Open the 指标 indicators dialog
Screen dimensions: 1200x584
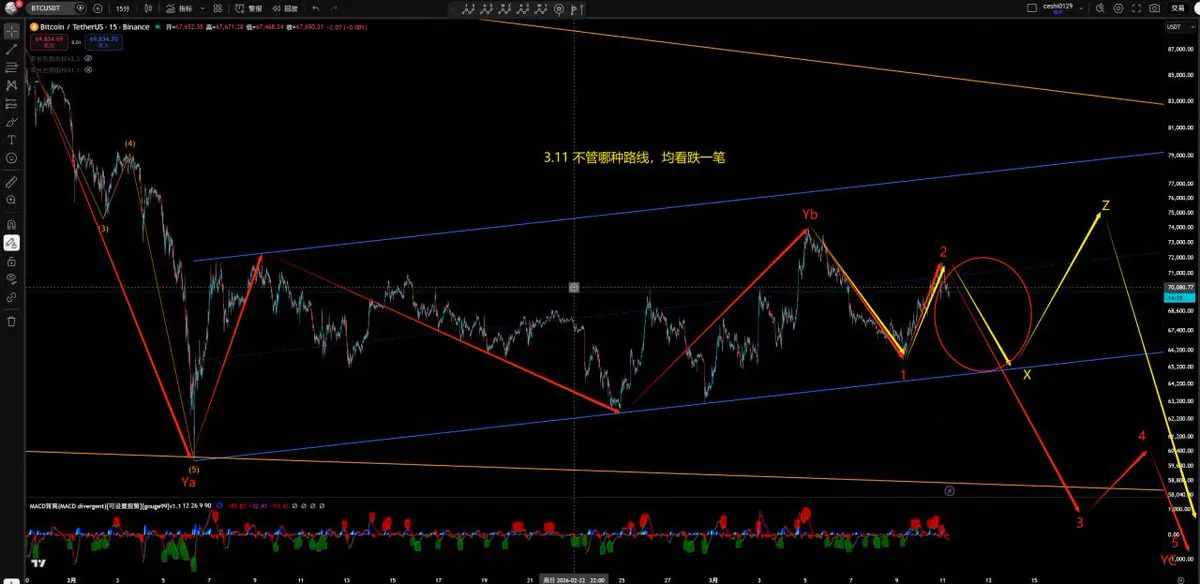pos(179,8)
